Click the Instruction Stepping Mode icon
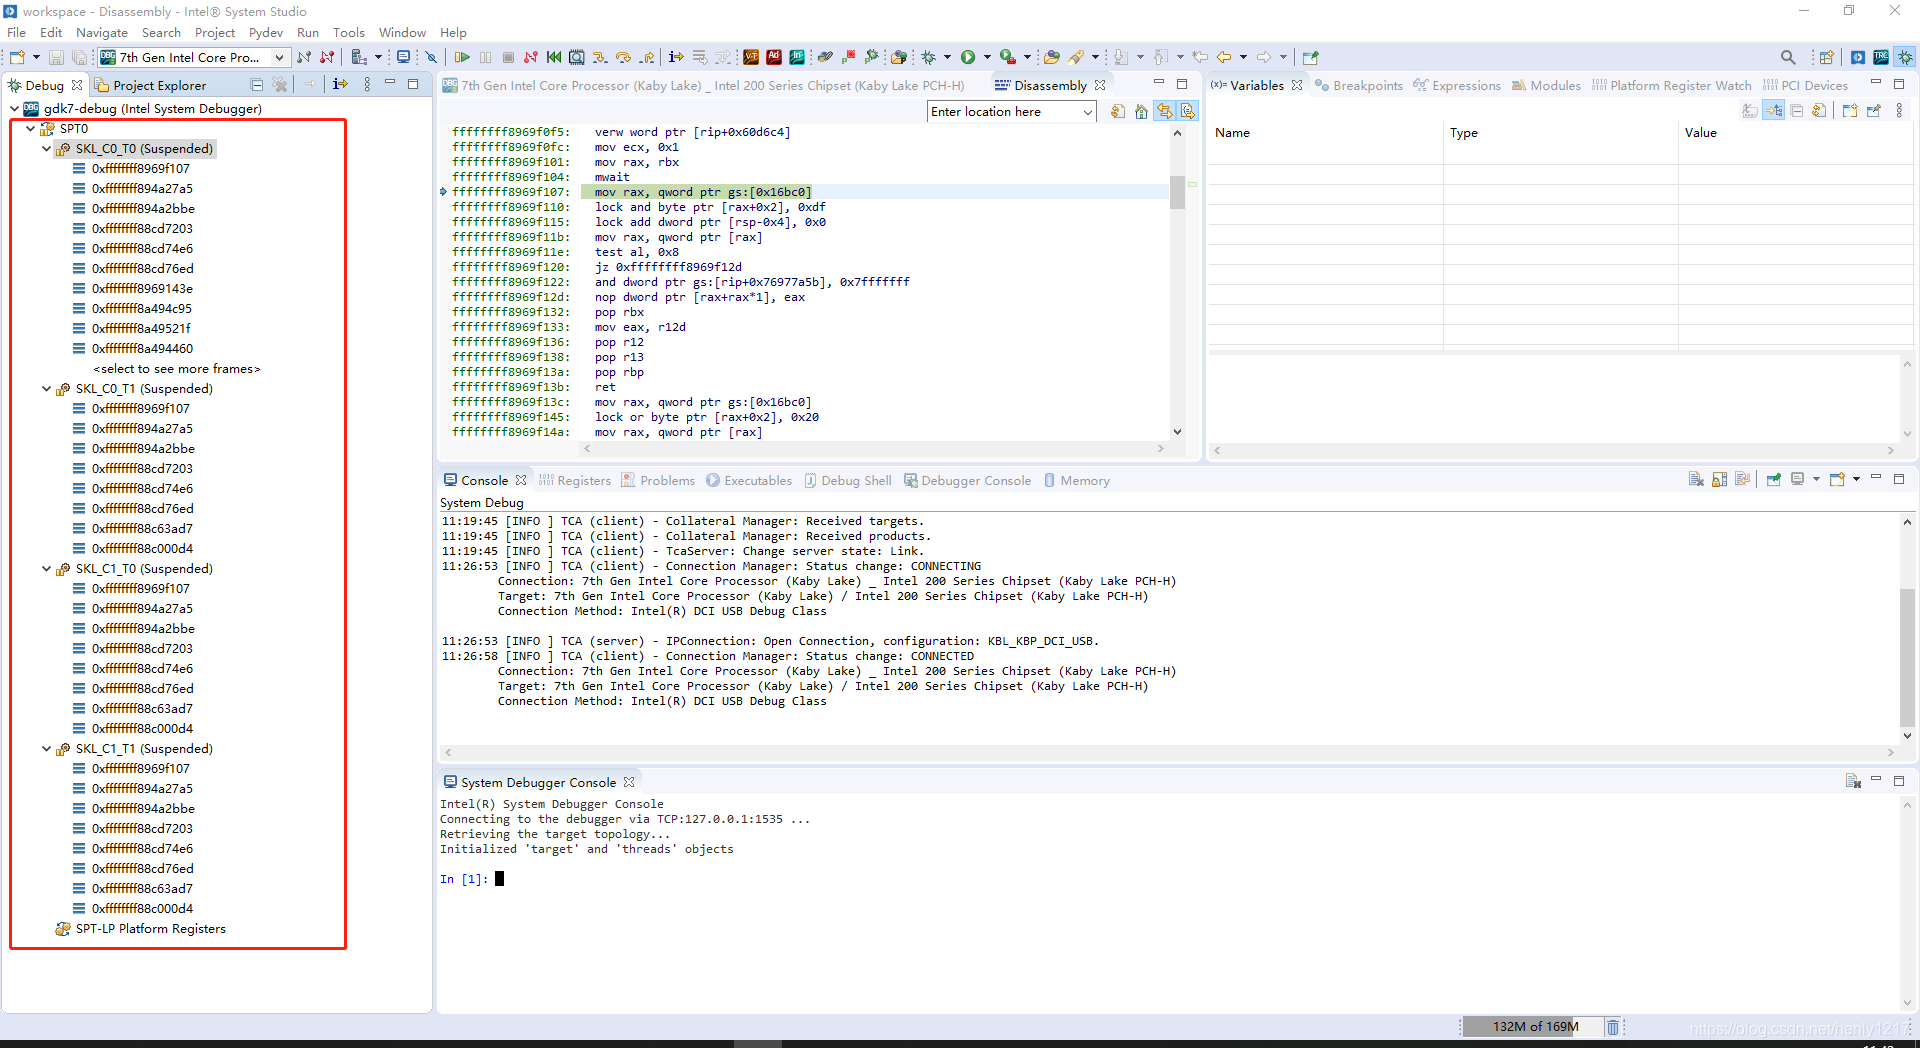The image size is (1920, 1048). click(x=676, y=57)
